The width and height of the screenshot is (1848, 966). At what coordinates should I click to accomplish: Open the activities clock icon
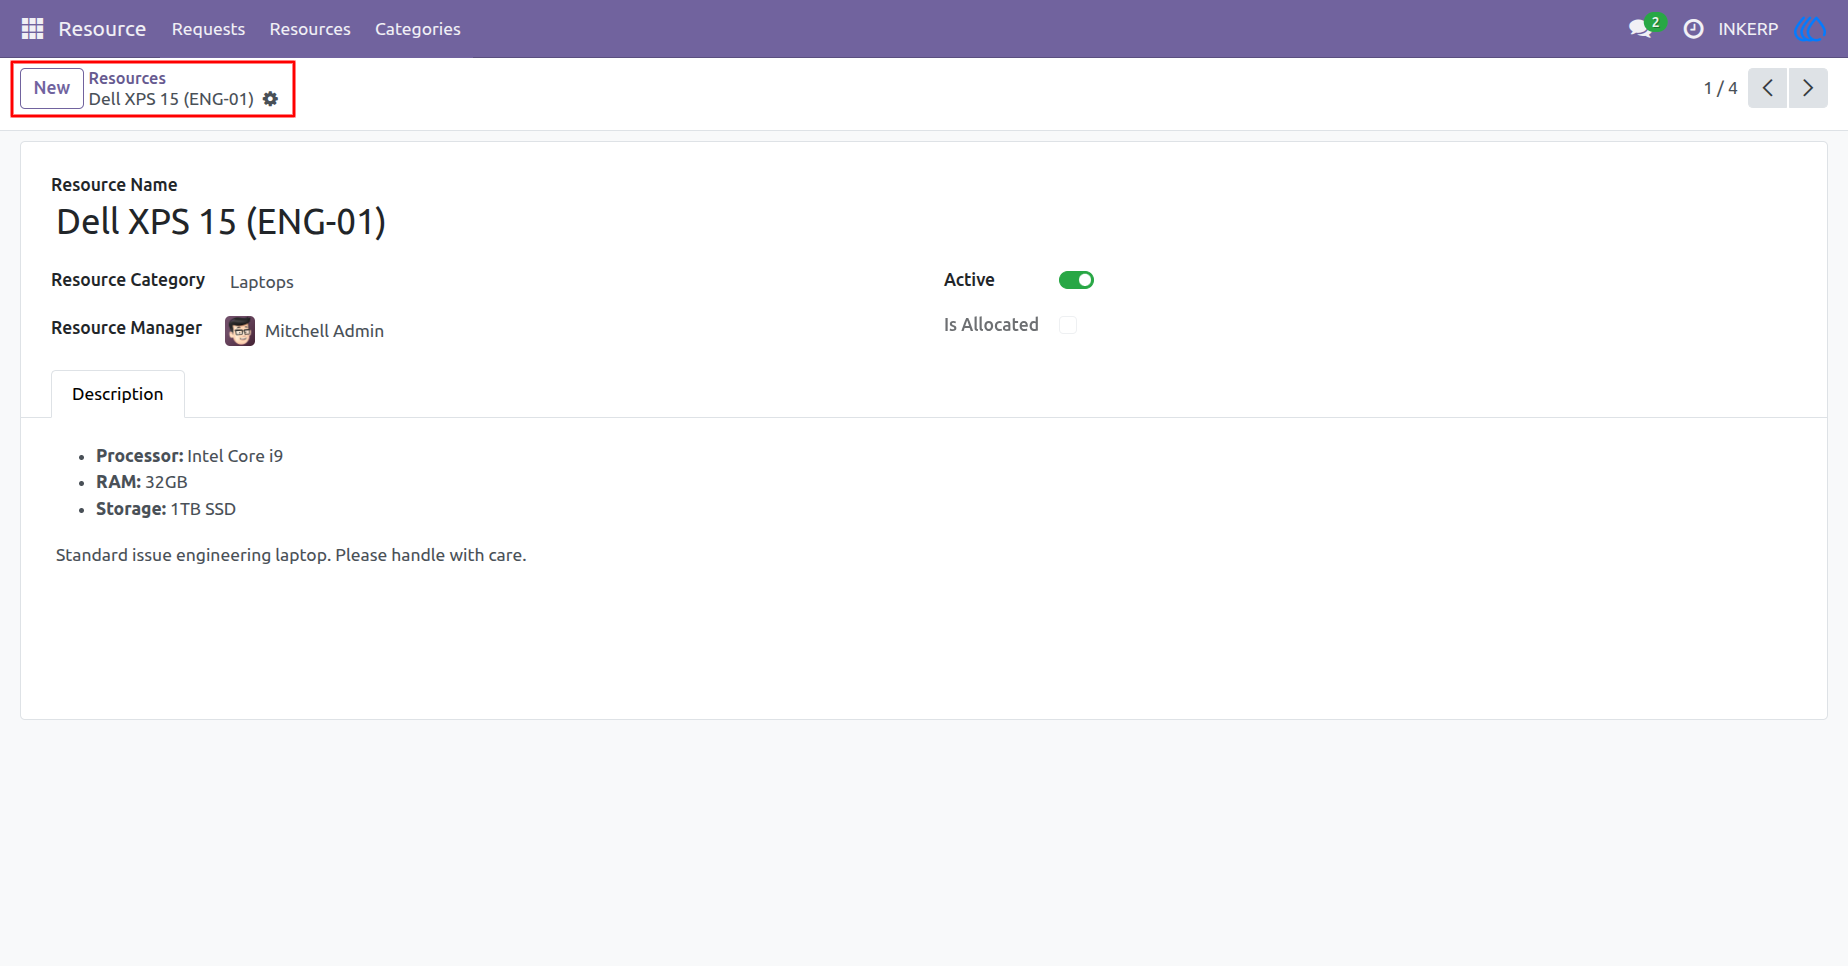click(1693, 29)
